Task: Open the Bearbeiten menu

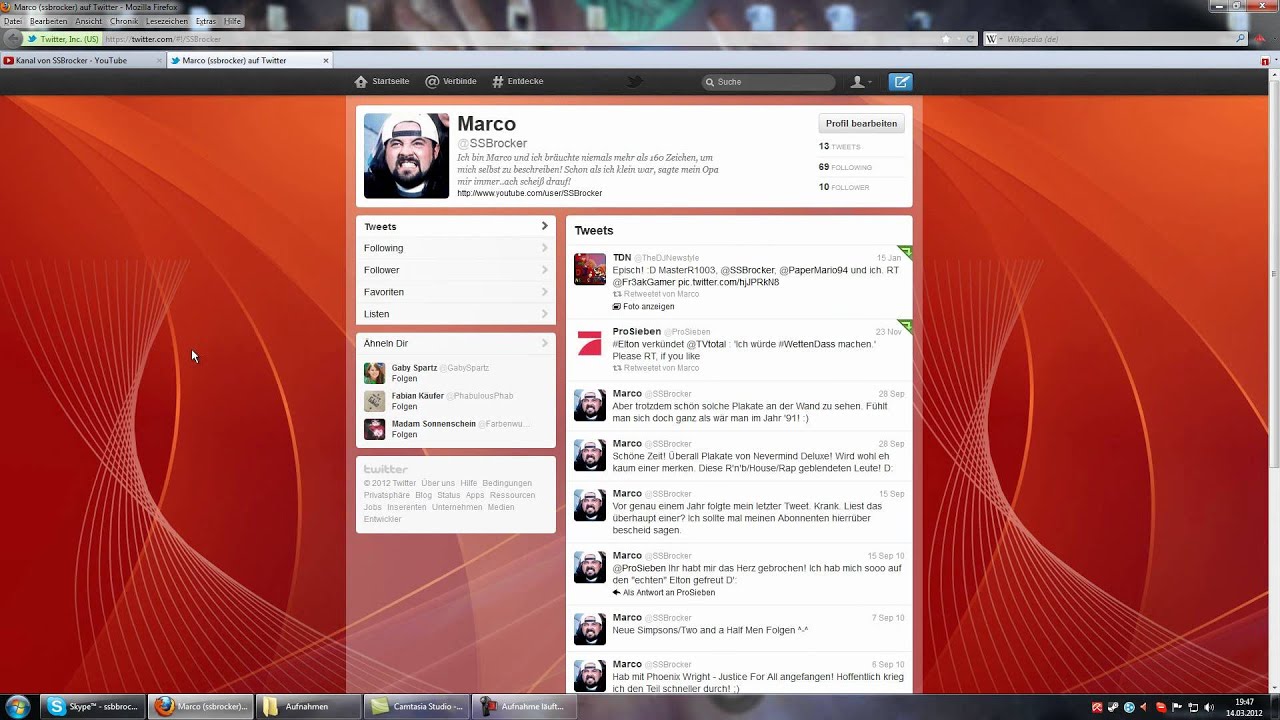Action: [x=48, y=21]
